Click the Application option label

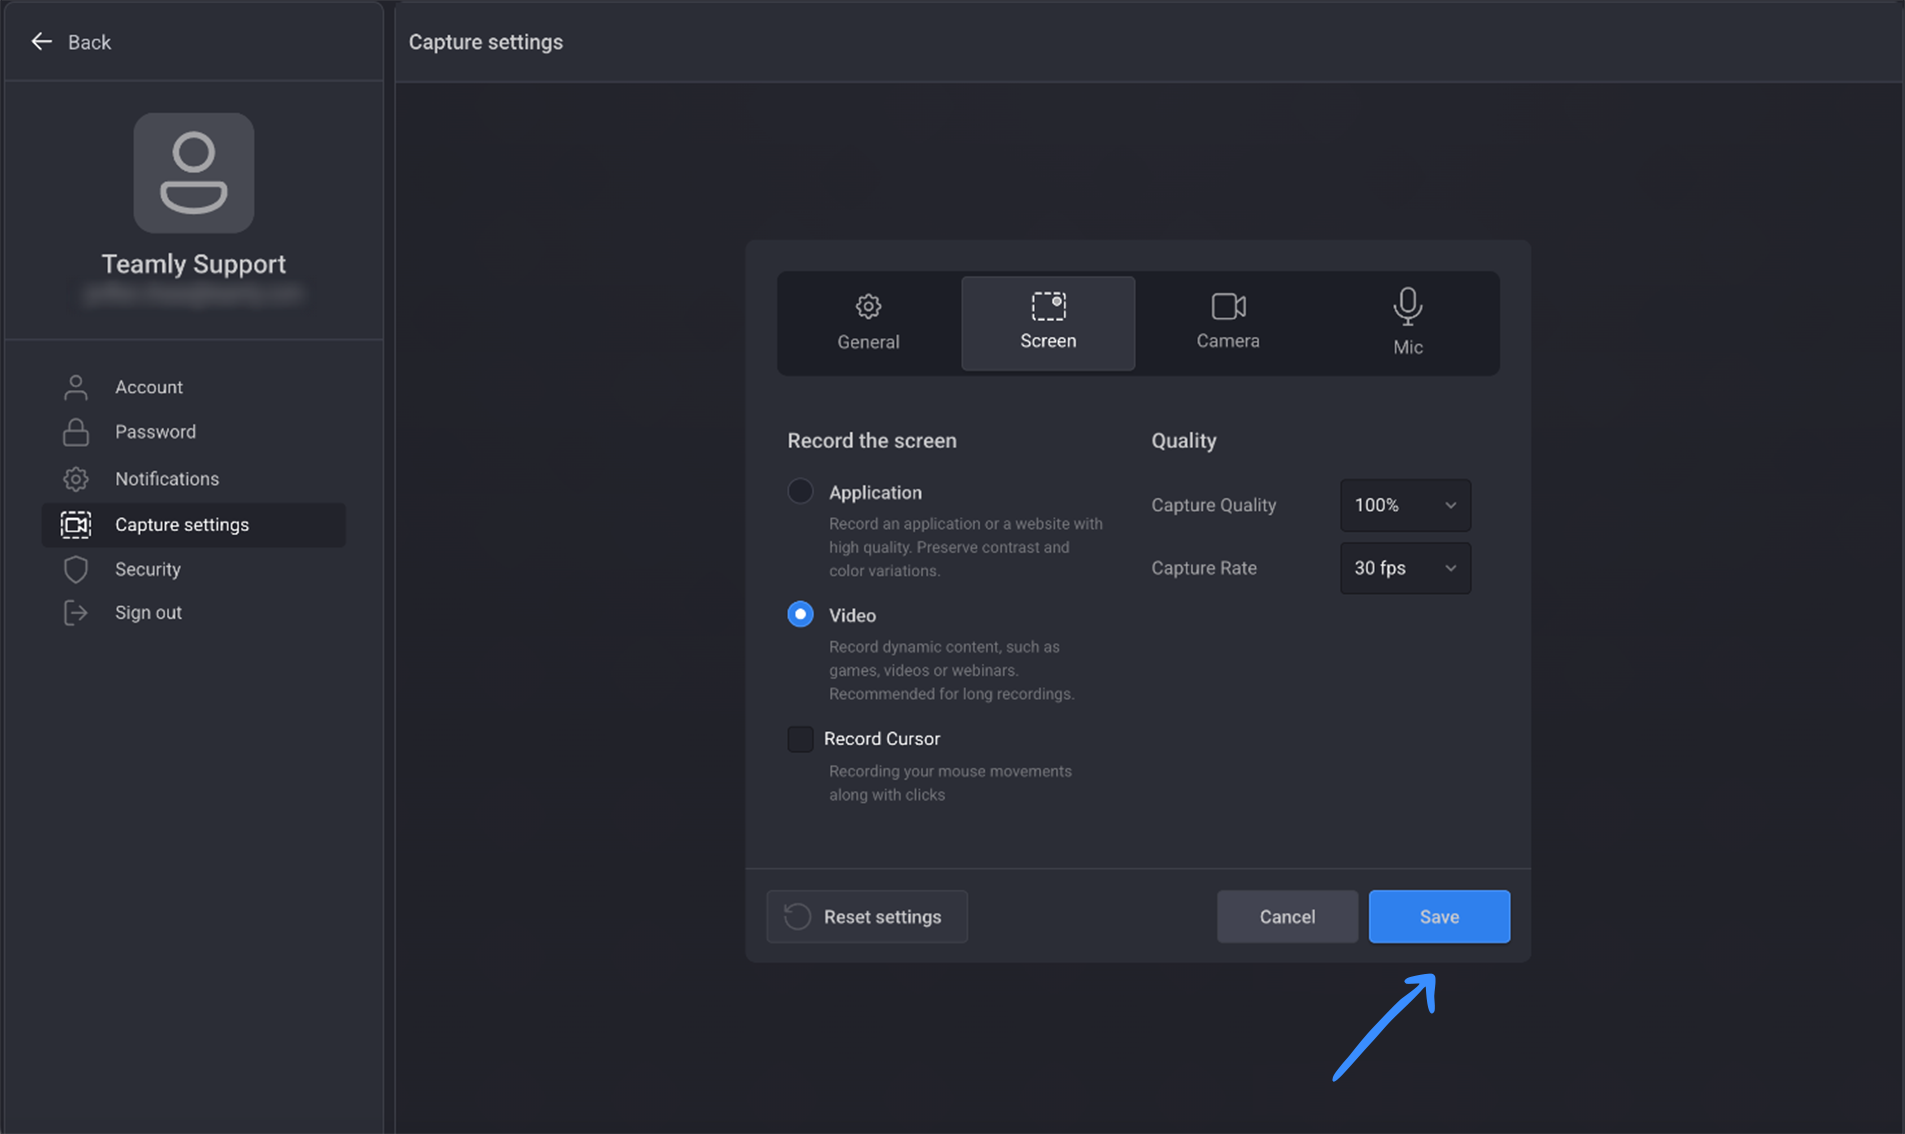pyautogui.click(x=875, y=493)
